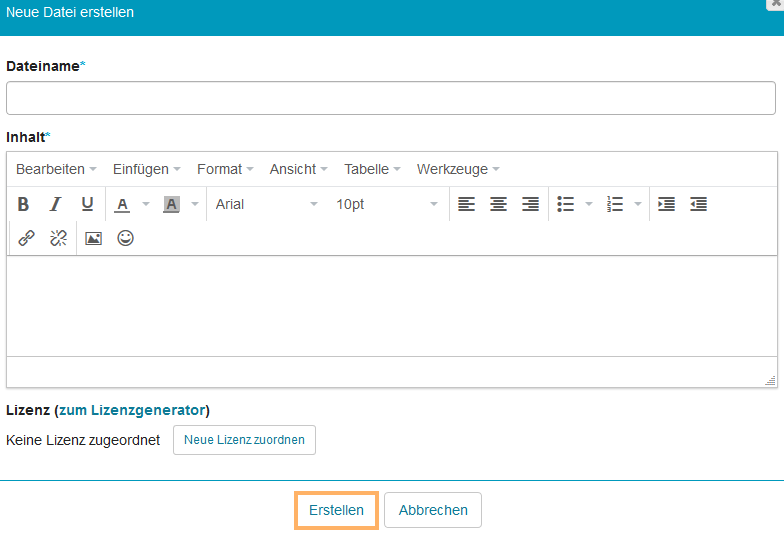The image size is (784, 535).
Task: Open the 10pt font size dropdown
Action: tap(386, 204)
